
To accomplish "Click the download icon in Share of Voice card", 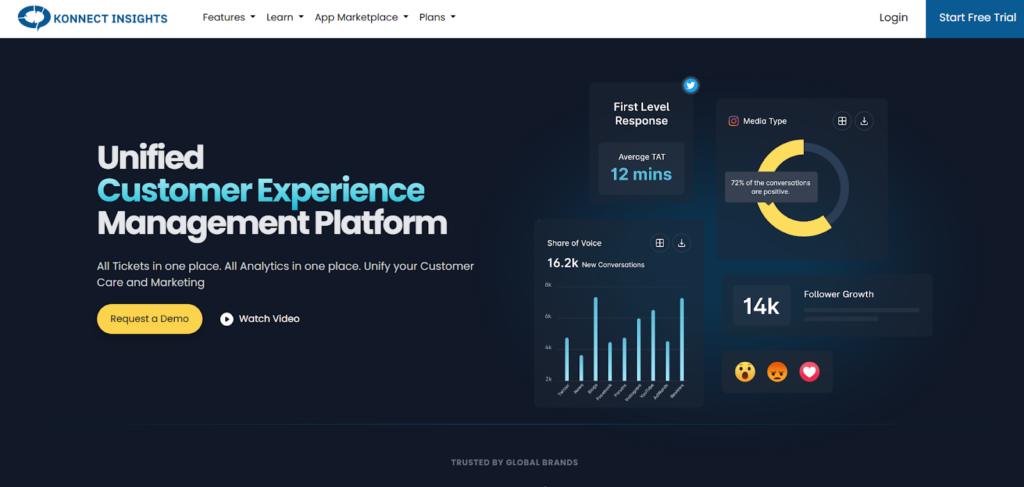I will (x=682, y=243).
